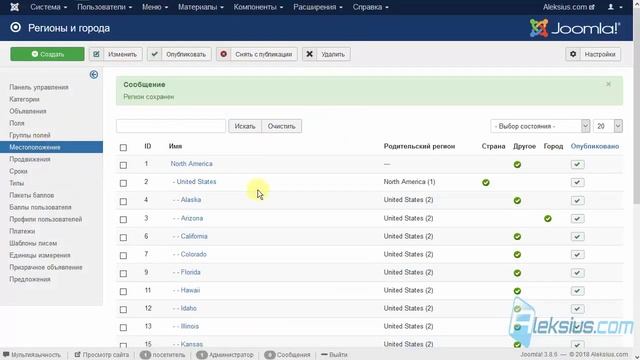The height and width of the screenshot is (360, 640).
Task: Open the Материалы menu
Action: (x=201, y=7)
